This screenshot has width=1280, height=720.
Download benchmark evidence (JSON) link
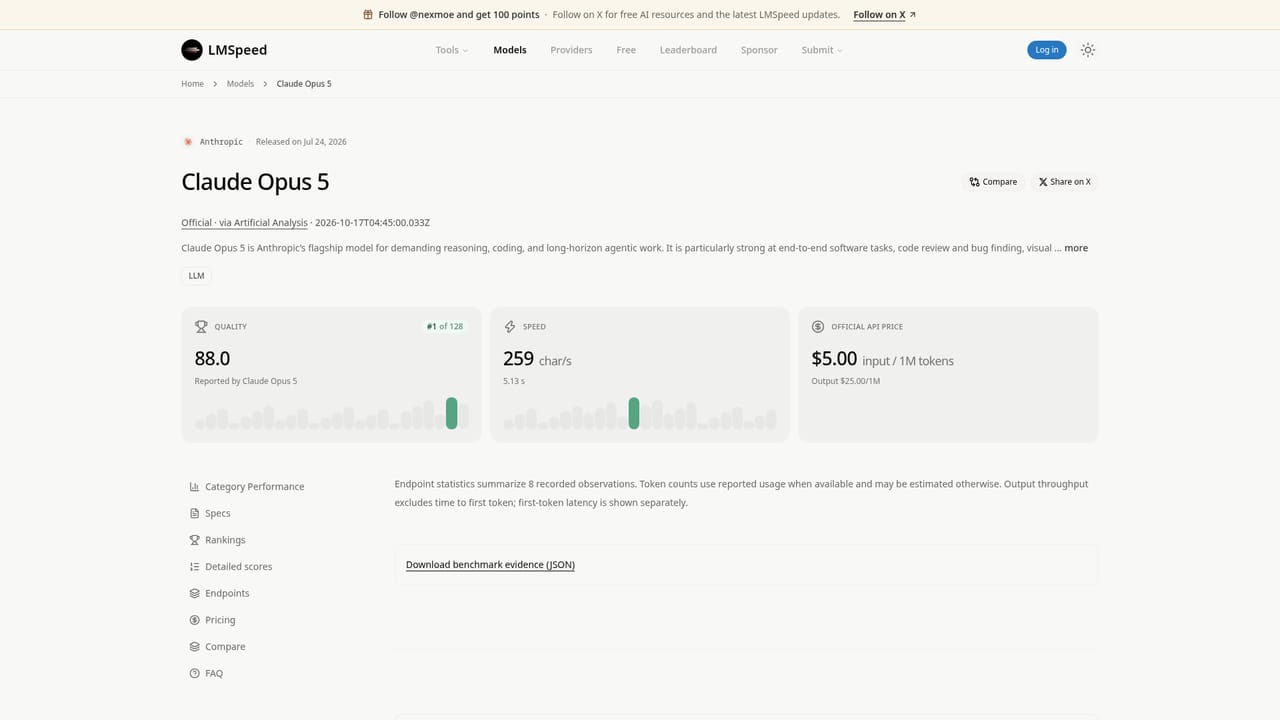point(490,565)
